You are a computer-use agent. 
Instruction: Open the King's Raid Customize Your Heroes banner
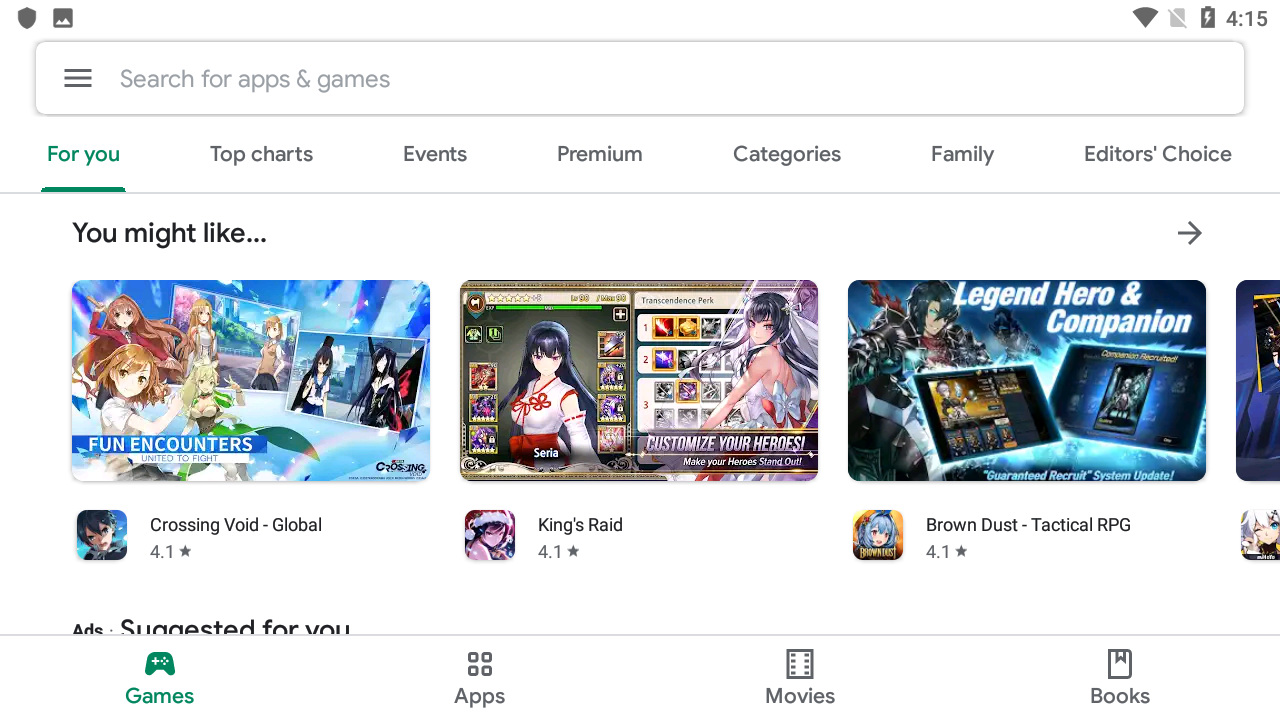[x=639, y=380]
